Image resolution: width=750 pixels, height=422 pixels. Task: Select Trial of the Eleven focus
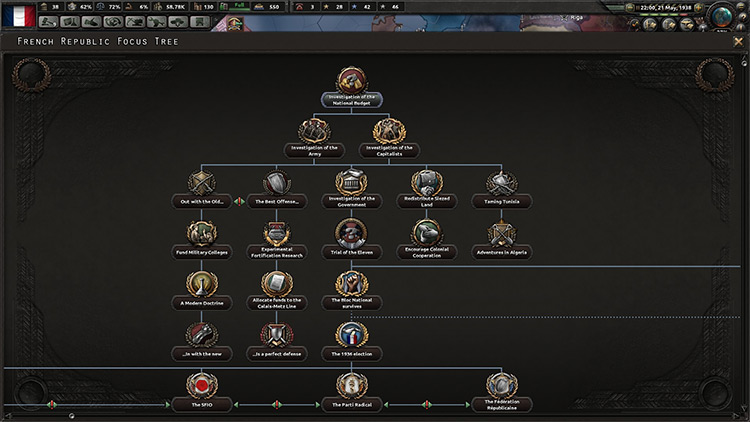pyautogui.click(x=352, y=239)
